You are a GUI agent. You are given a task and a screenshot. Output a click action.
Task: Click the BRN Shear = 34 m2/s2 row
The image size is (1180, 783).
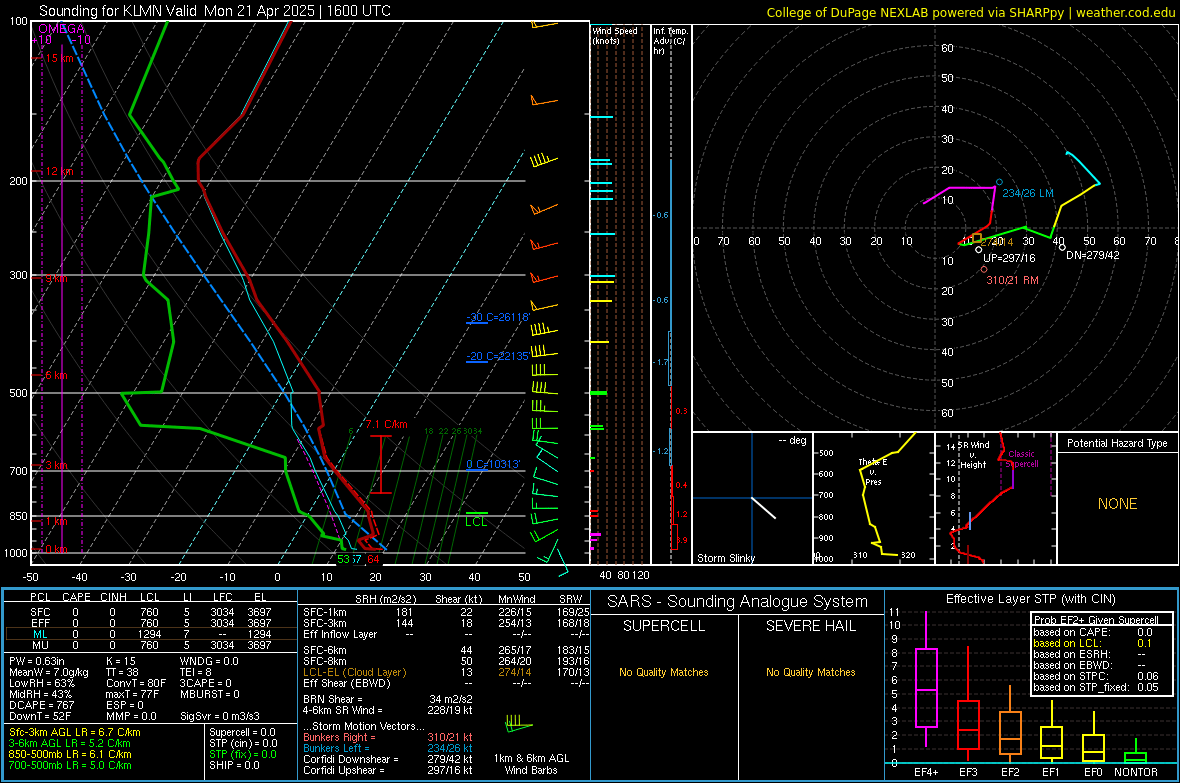pyautogui.click(x=388, y=699)
